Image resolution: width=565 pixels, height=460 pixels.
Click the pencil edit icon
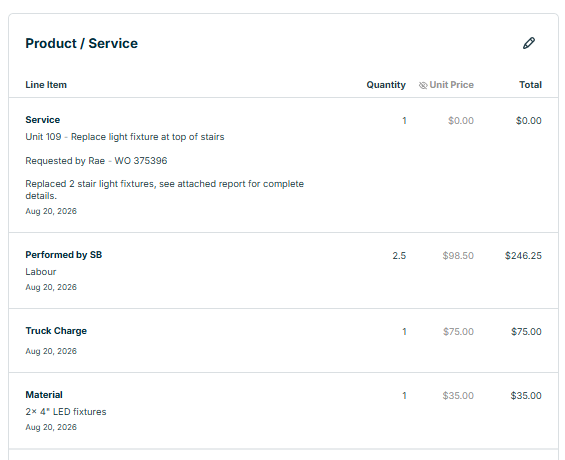(529, 43)
